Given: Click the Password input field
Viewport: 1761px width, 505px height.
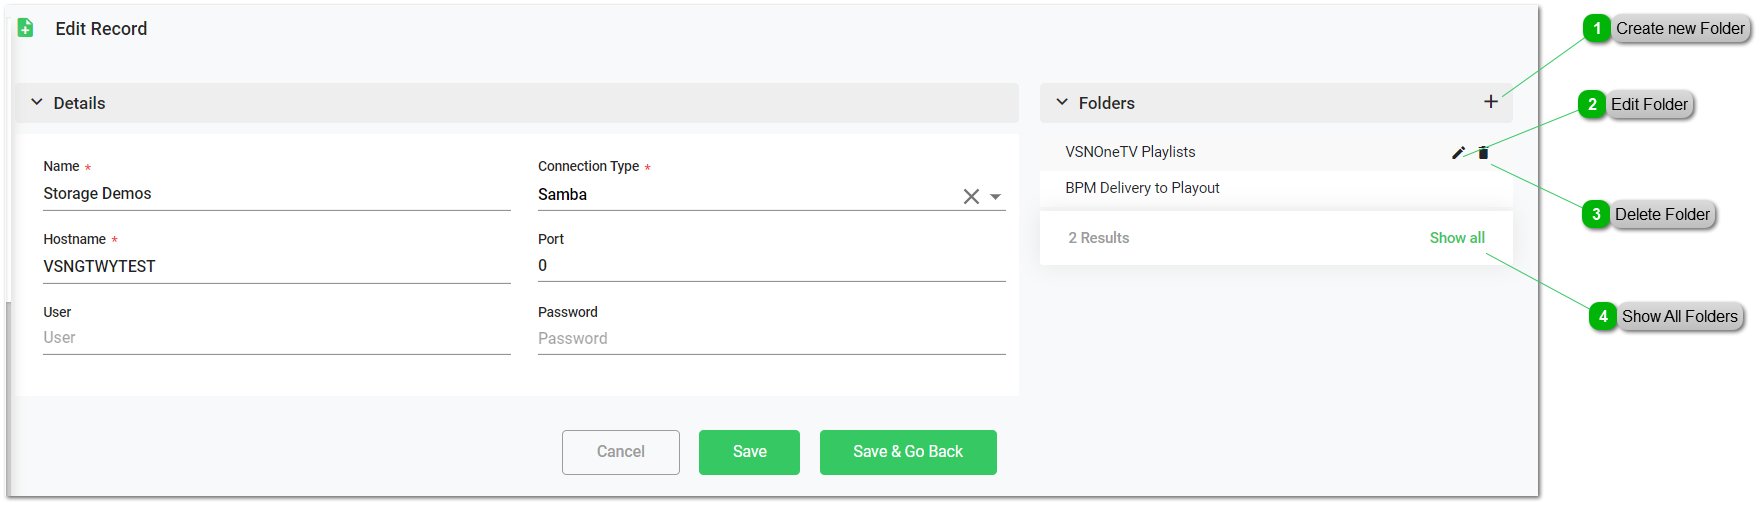Looking at the screenshot, I should coord(770,339).
